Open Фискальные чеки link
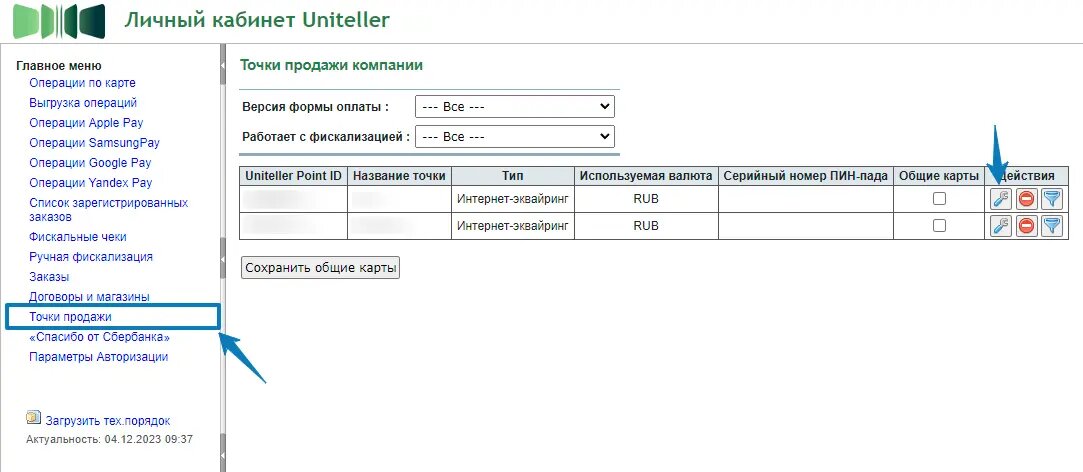This screenshot has height=472, width=1083. tap(78, 236)
